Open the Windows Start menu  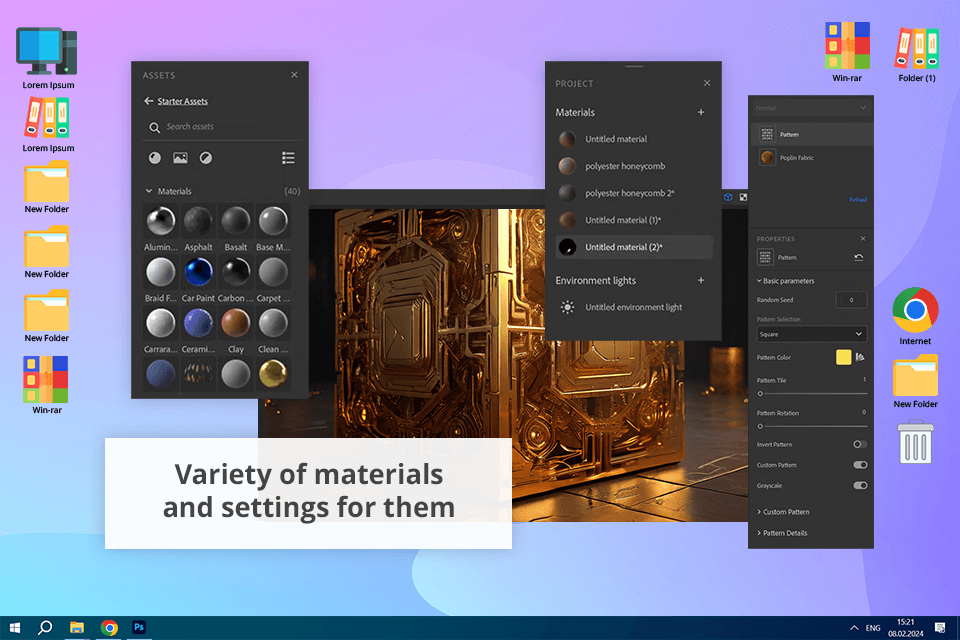pos(15,627)
